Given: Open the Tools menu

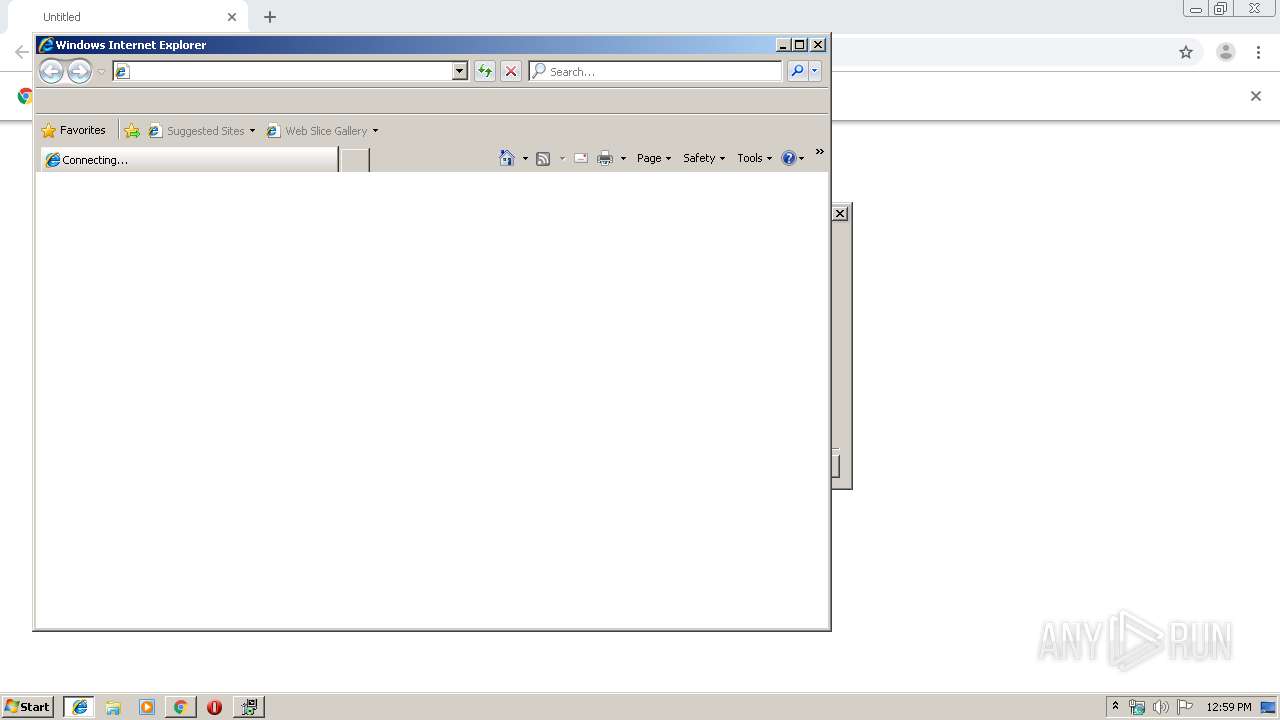Looking at the screenshot, I should (755, 158).
